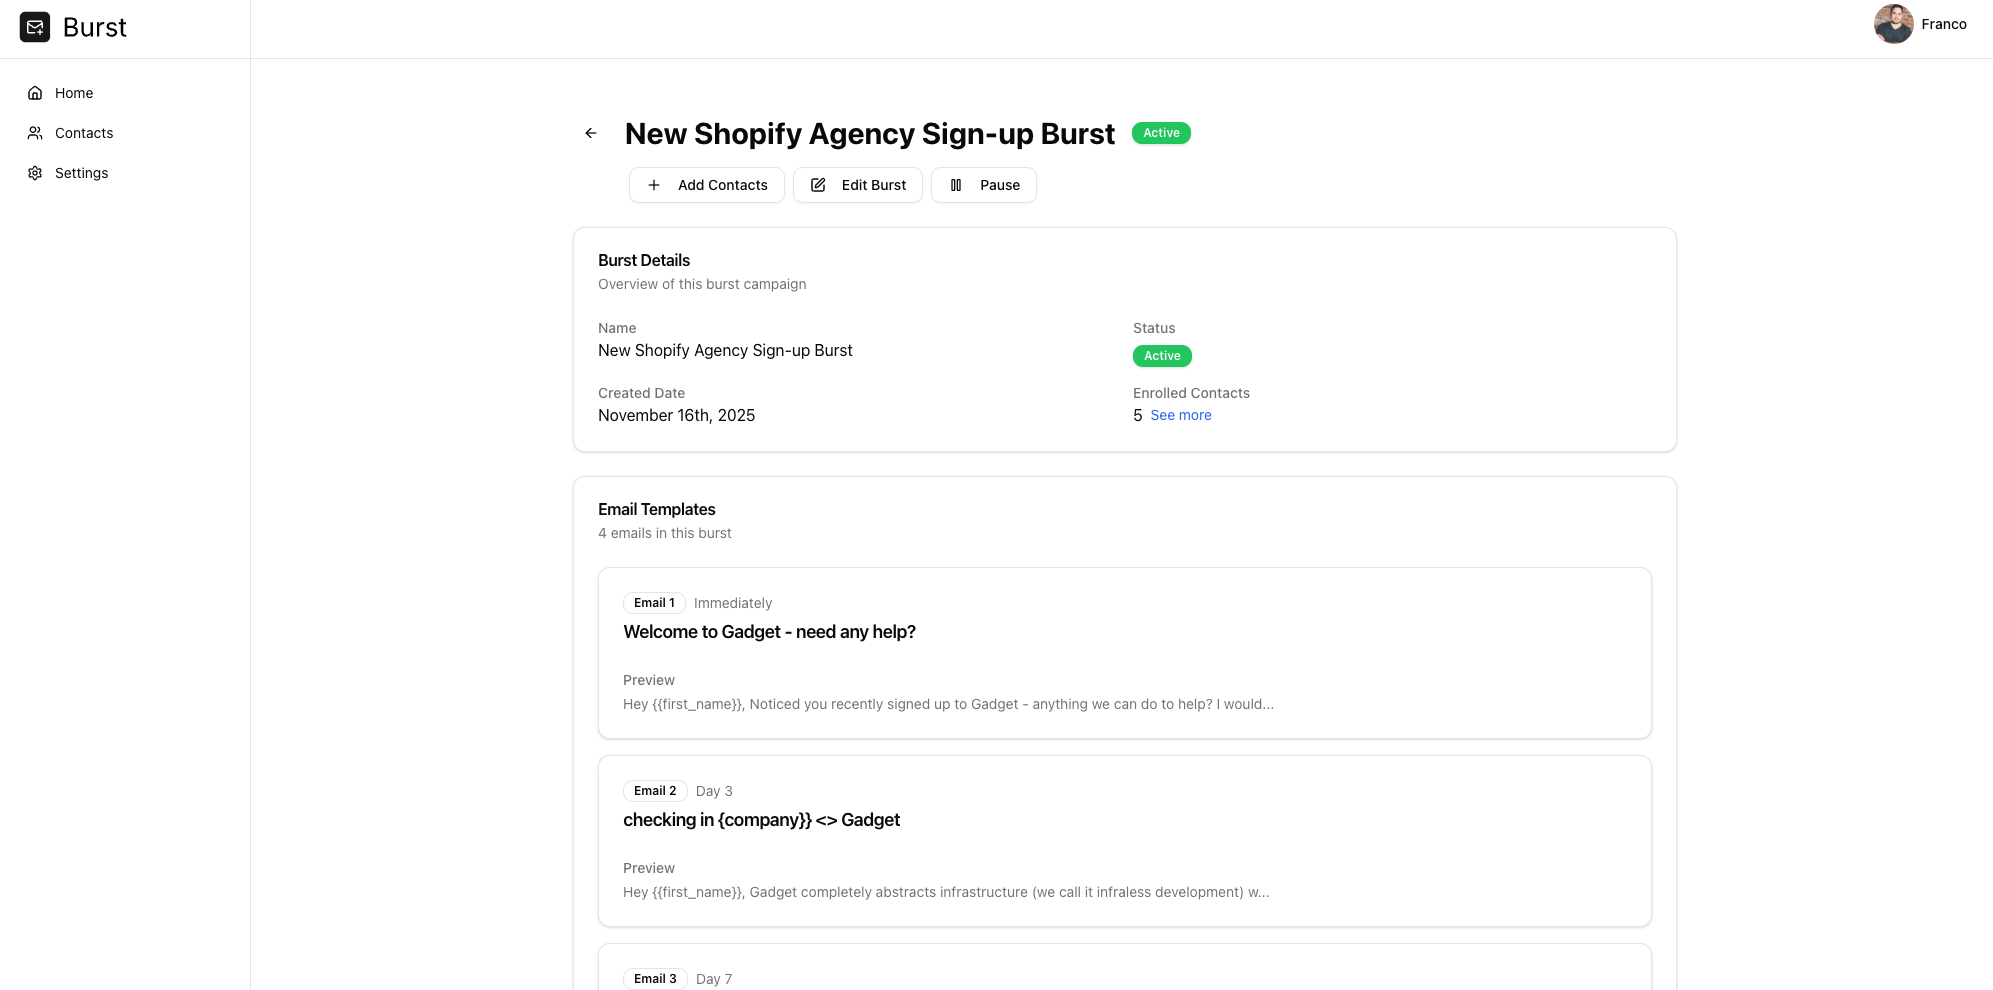Click the Settings gear icon
The height and width of the screenshot is (990, 1993).
(35, 173)
